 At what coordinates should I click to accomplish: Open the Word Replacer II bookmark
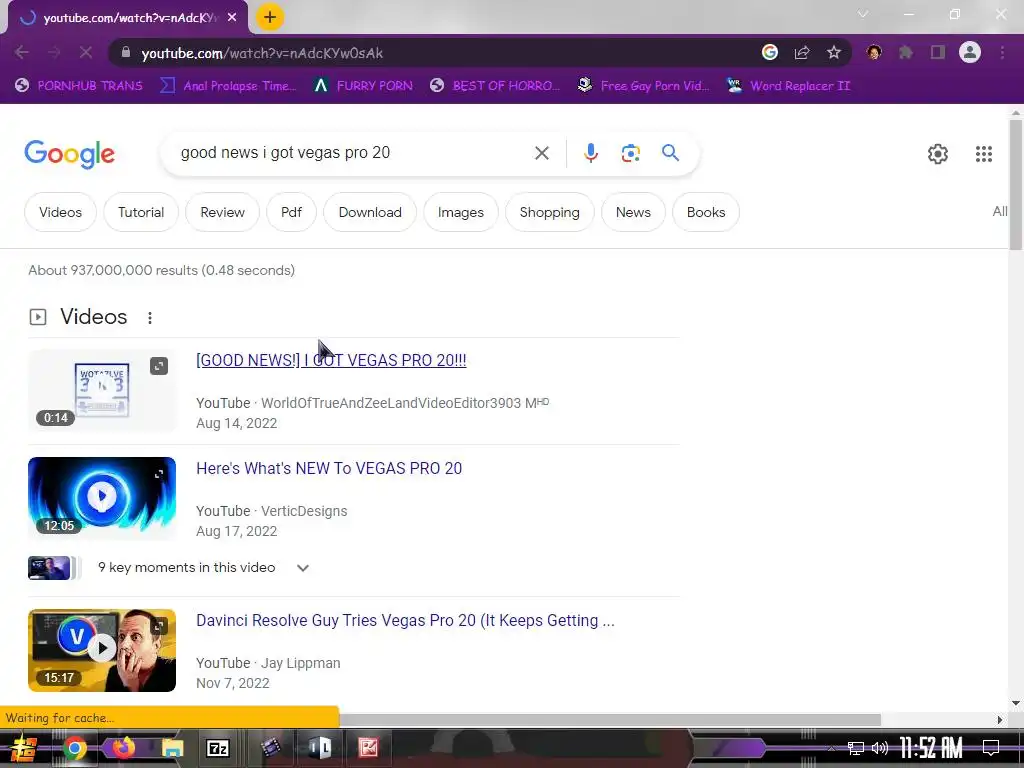(789, 86)
